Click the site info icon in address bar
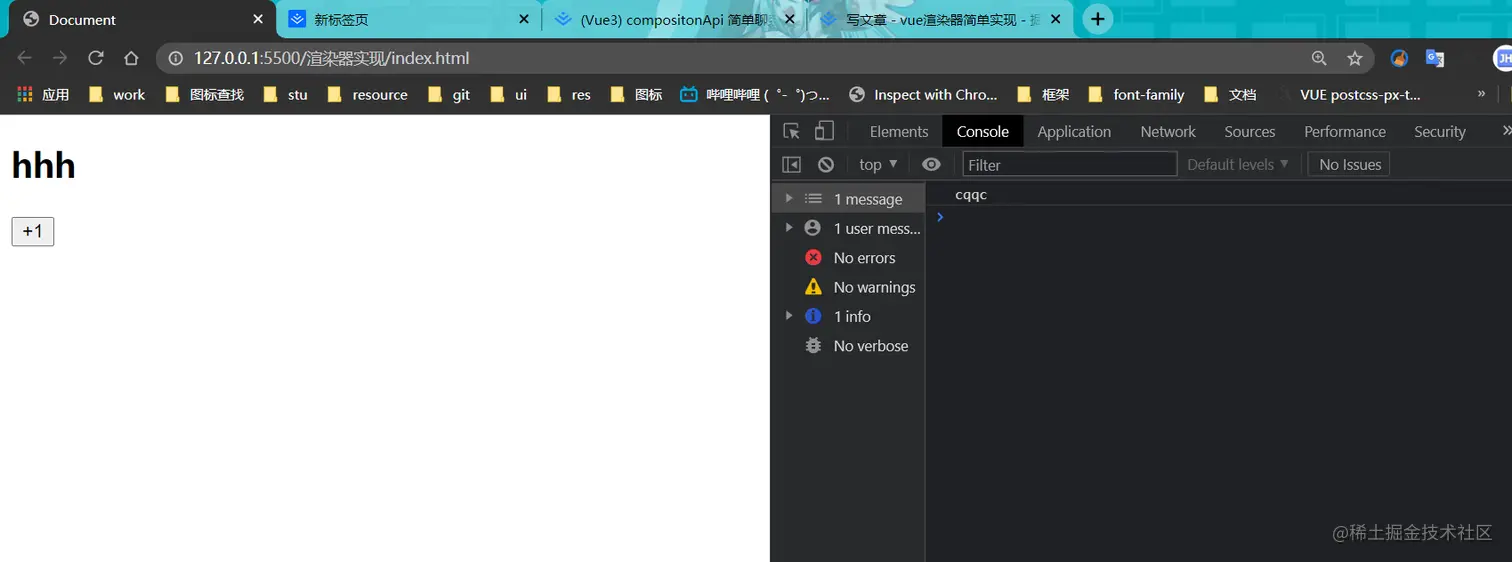Image resolution: width=1512 pixels, height=562 pixels. pos(176,58)
